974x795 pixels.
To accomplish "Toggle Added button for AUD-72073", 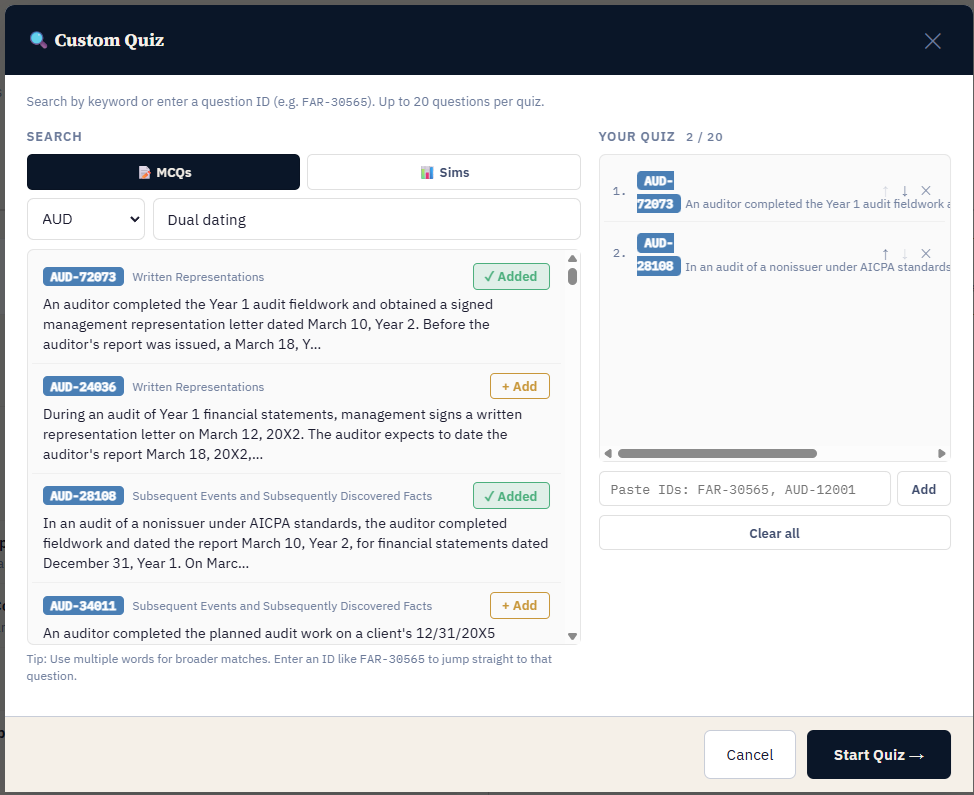I will 511,276.
